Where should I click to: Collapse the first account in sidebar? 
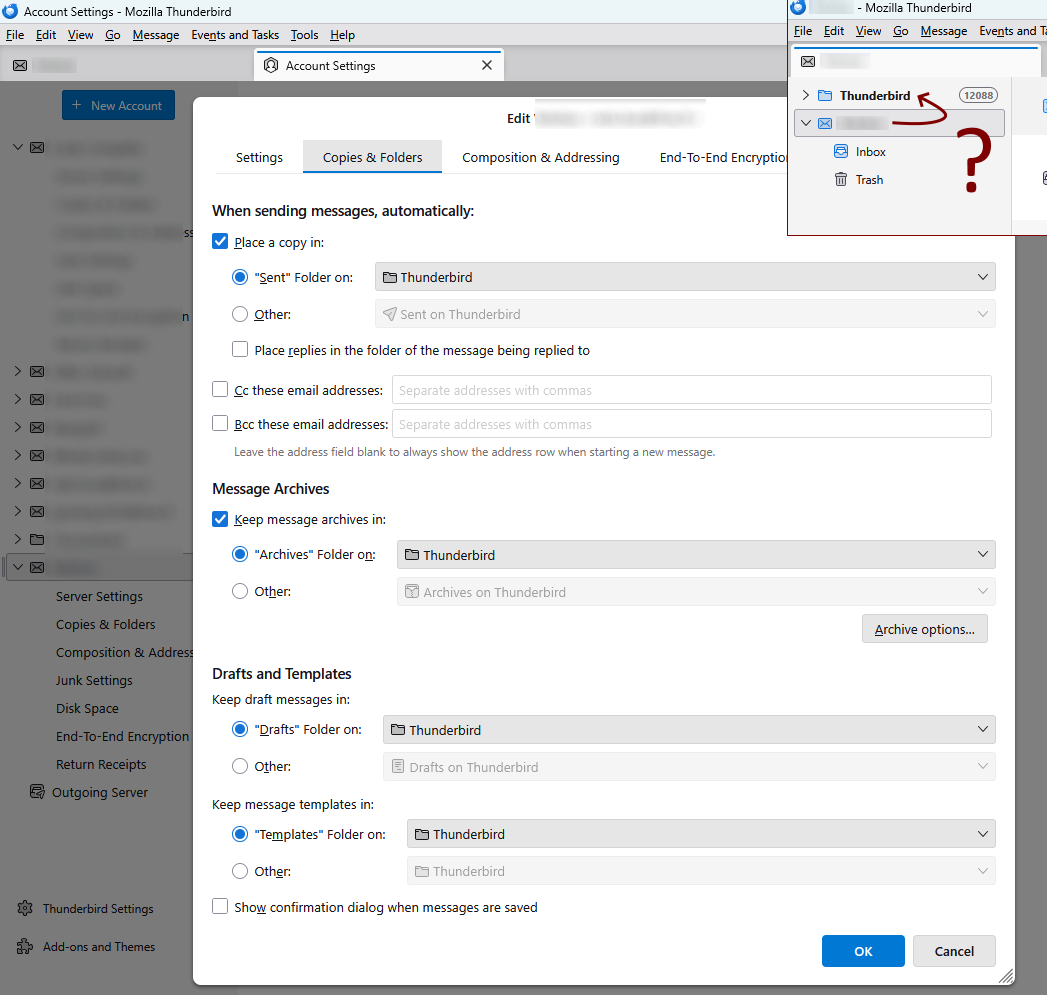18,148
